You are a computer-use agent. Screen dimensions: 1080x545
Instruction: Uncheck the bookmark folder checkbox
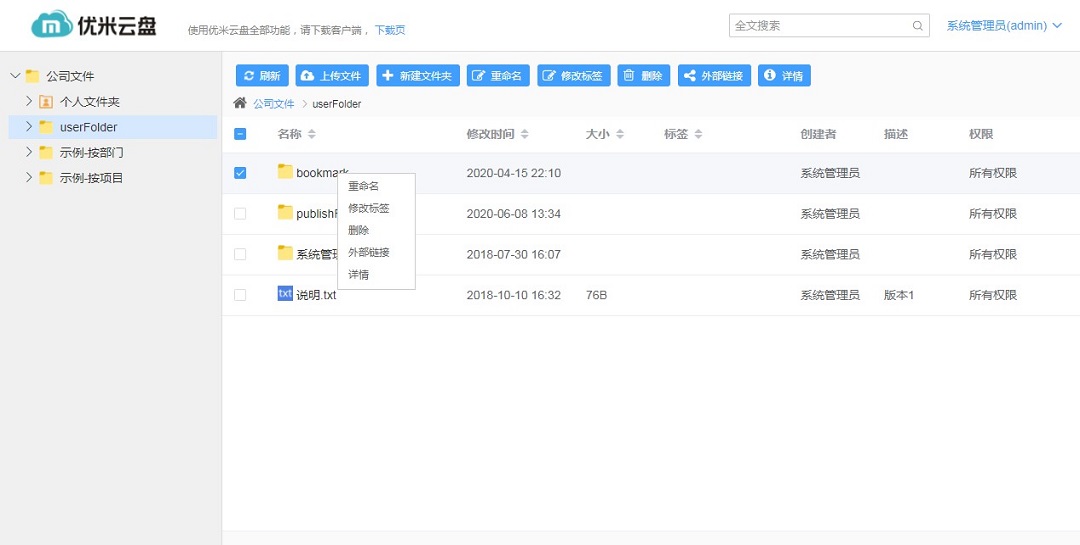click(x=240, y=173)
